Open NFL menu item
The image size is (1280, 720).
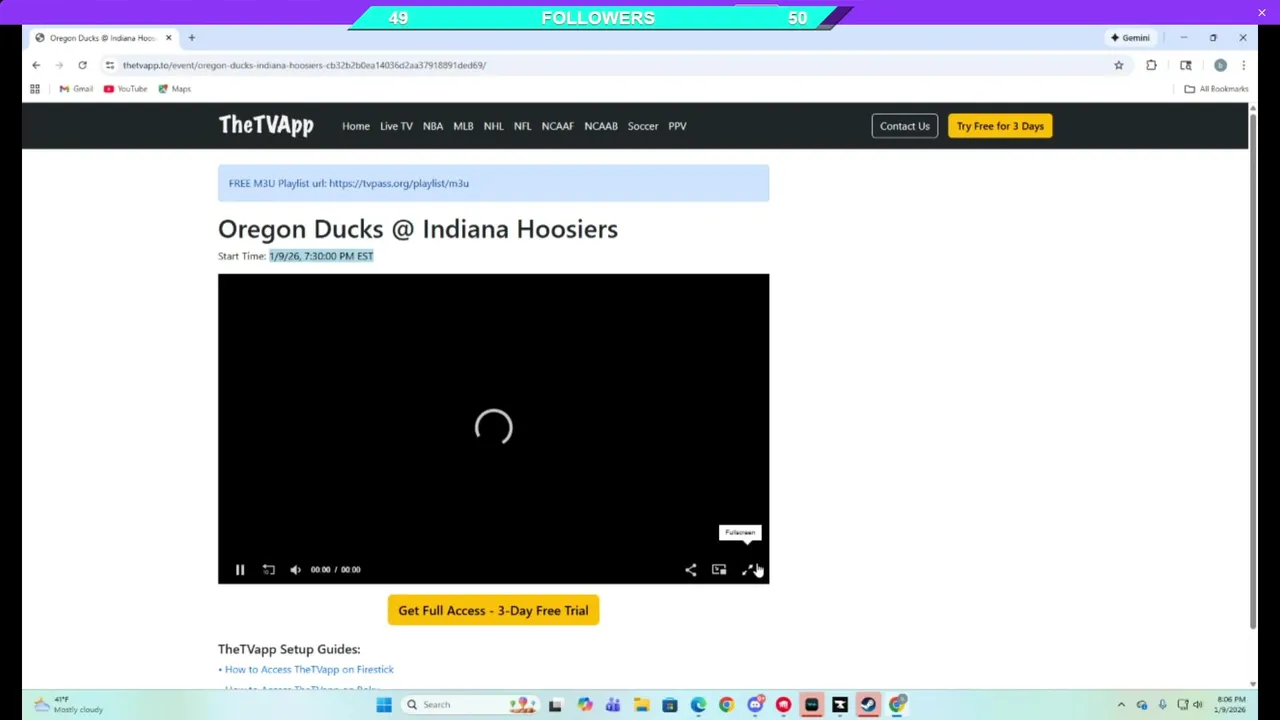[522, 126]
